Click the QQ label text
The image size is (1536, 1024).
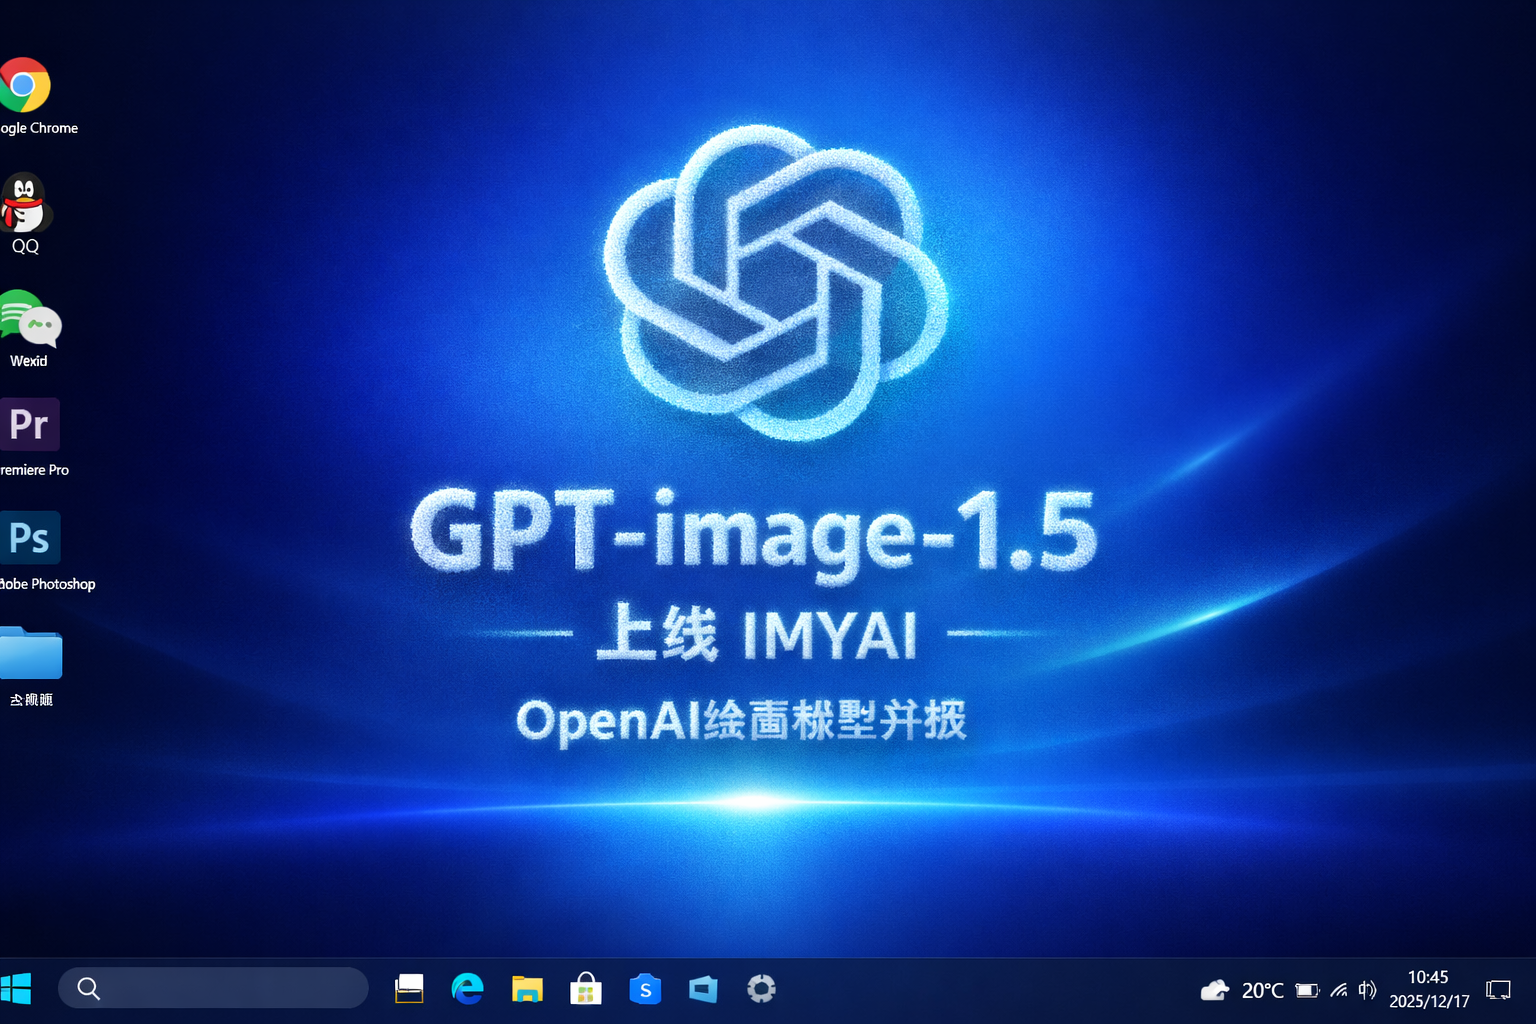(x=25, y=246)
